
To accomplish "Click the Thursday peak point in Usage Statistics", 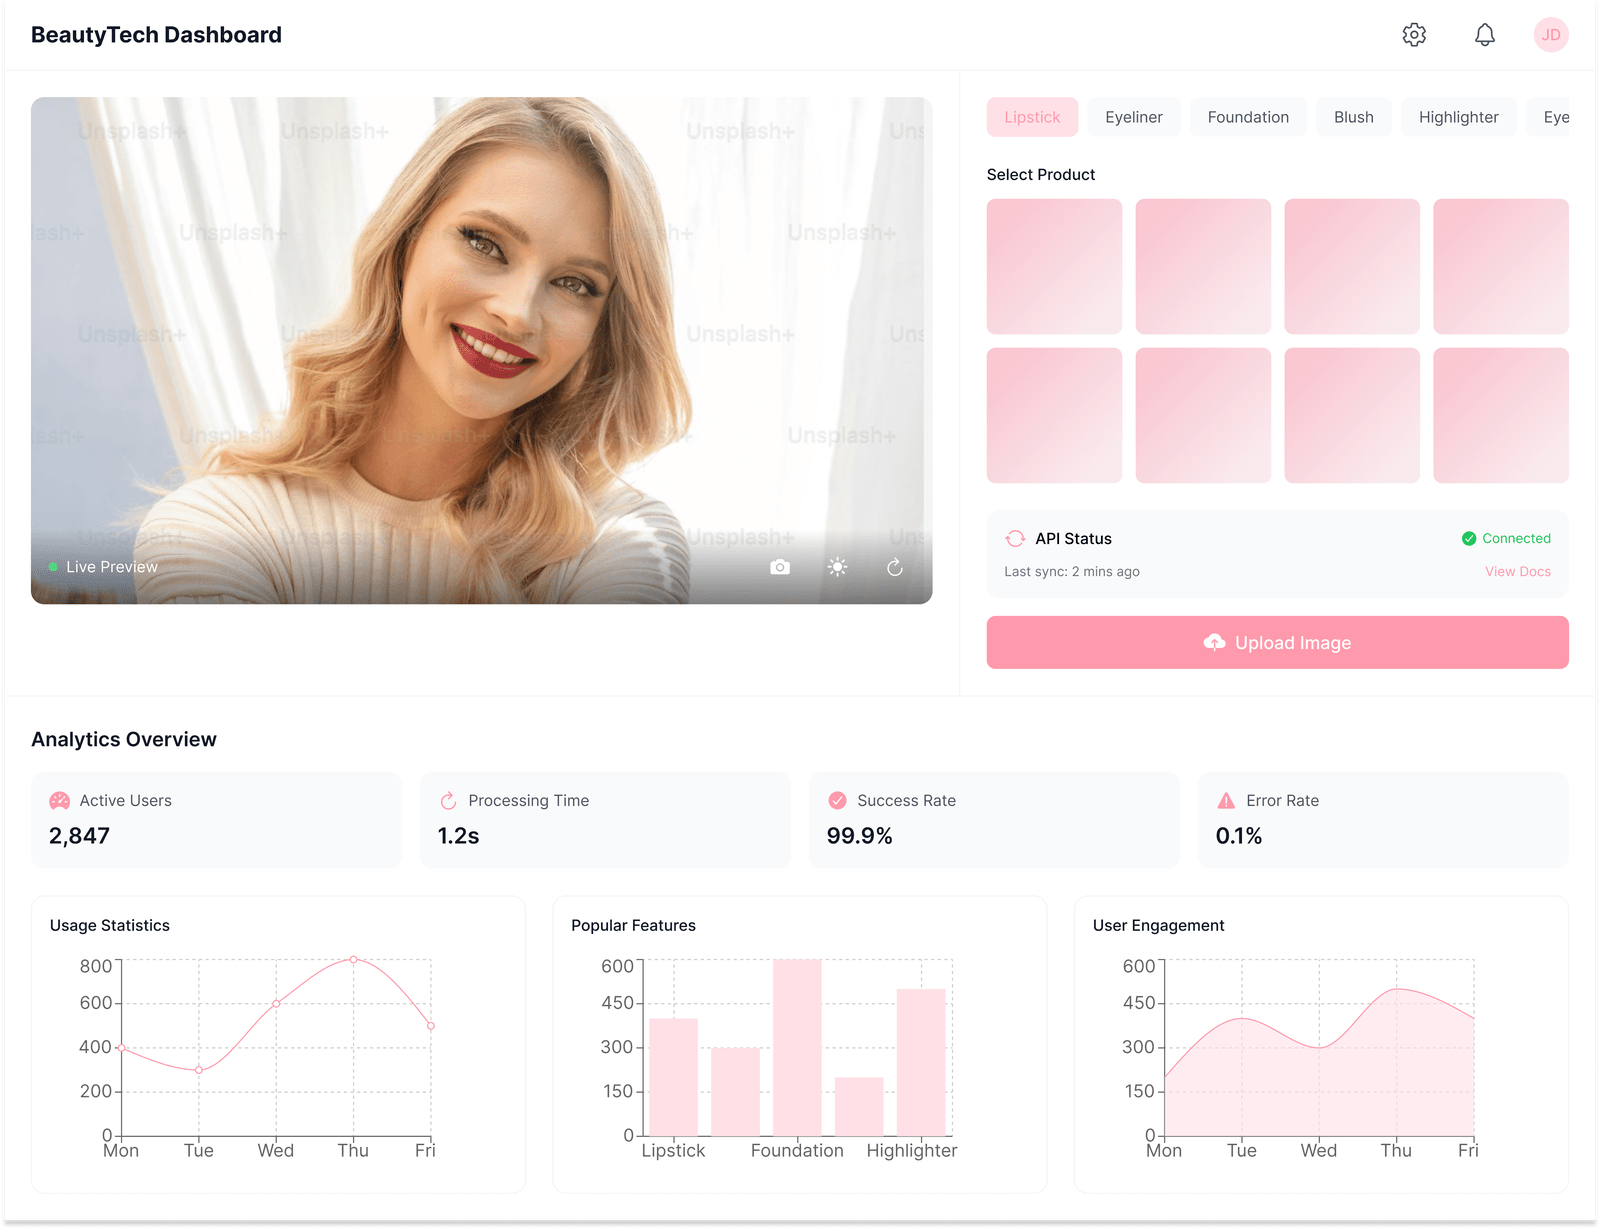I will click(353, 959).
